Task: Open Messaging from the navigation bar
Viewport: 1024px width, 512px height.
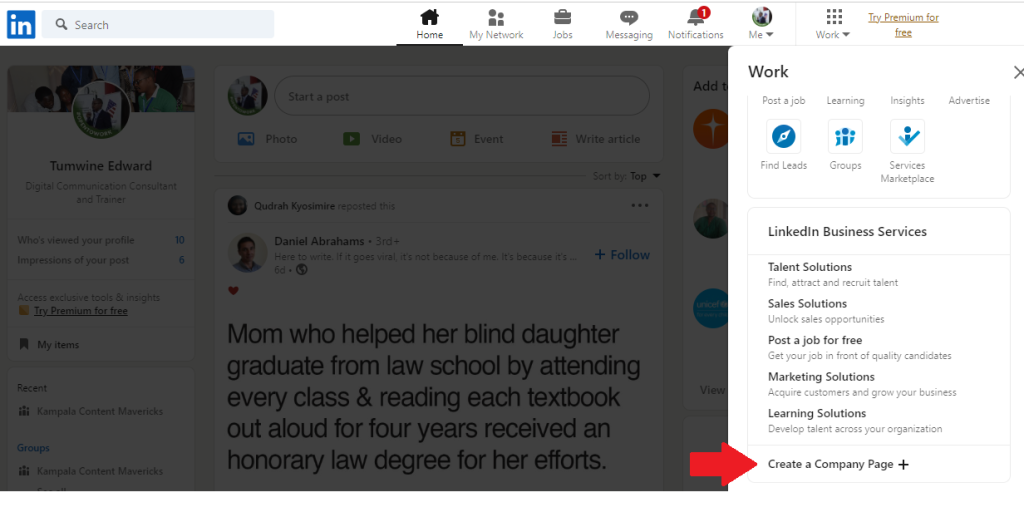Action: click(629, 25)
